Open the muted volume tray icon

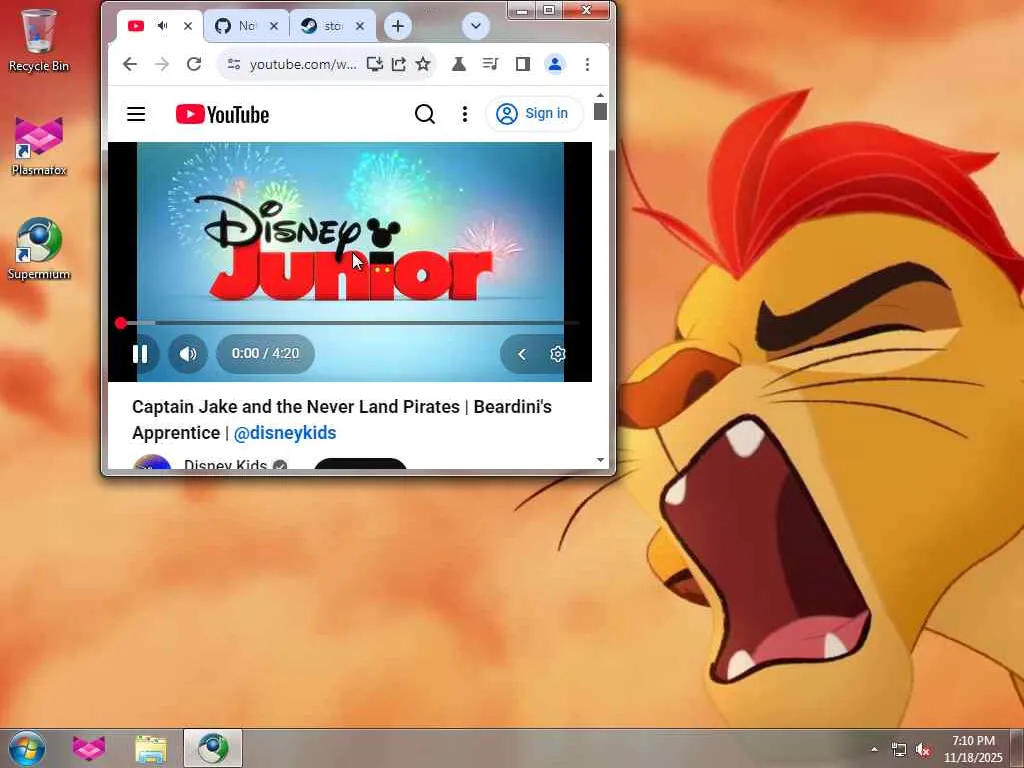tap(923, 750)
